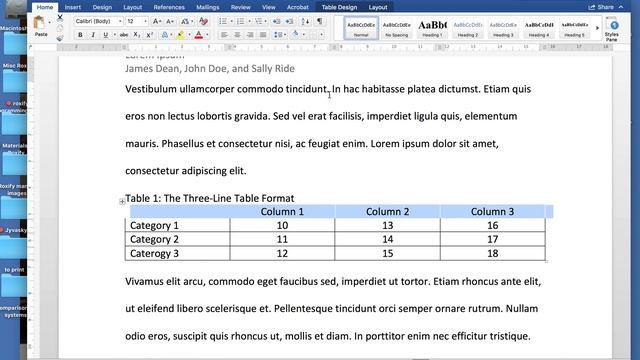The height and width of the screenshot is (360, 640).
Task: Open the Acrobat tab
Action: (298, 7)
